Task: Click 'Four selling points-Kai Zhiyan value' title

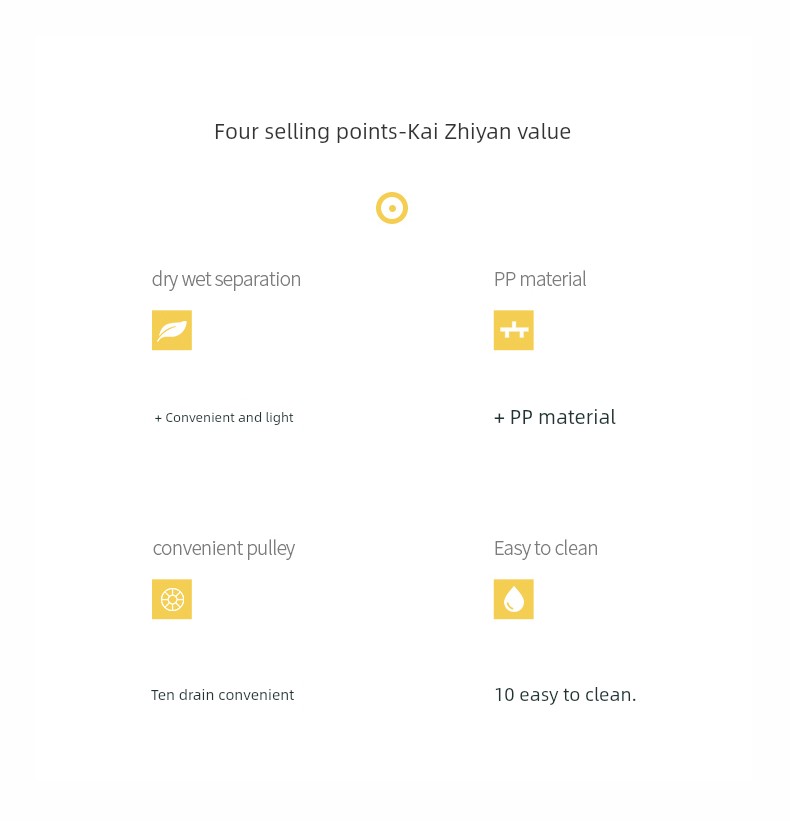Action: click(x=393, y=131)
